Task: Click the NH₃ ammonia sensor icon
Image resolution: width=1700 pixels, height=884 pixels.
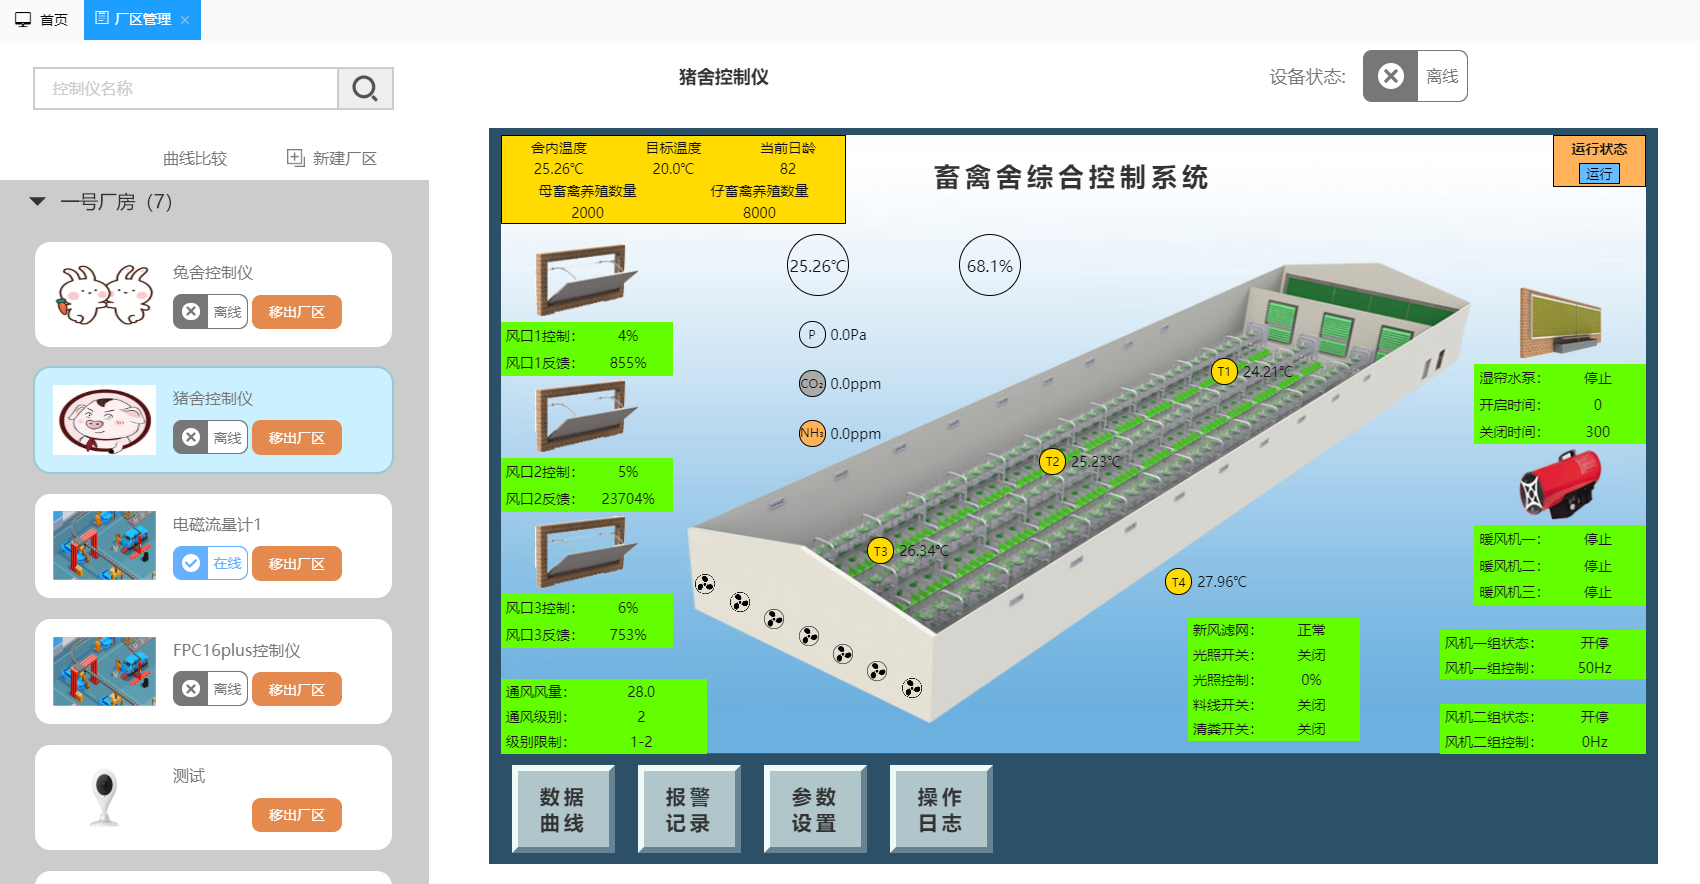Action: pos(812,433)
